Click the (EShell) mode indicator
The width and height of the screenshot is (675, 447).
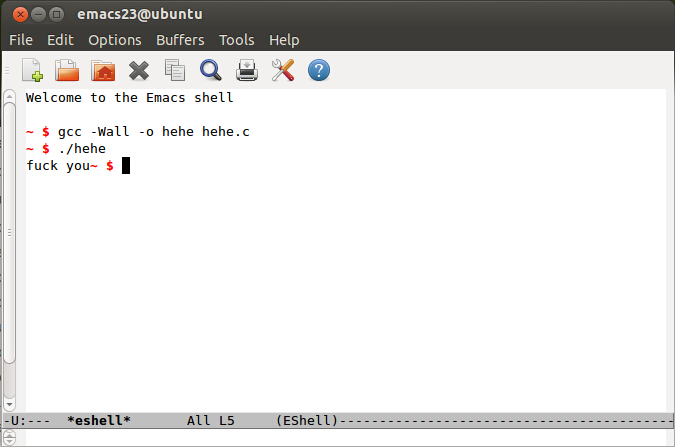coord(307,420)
